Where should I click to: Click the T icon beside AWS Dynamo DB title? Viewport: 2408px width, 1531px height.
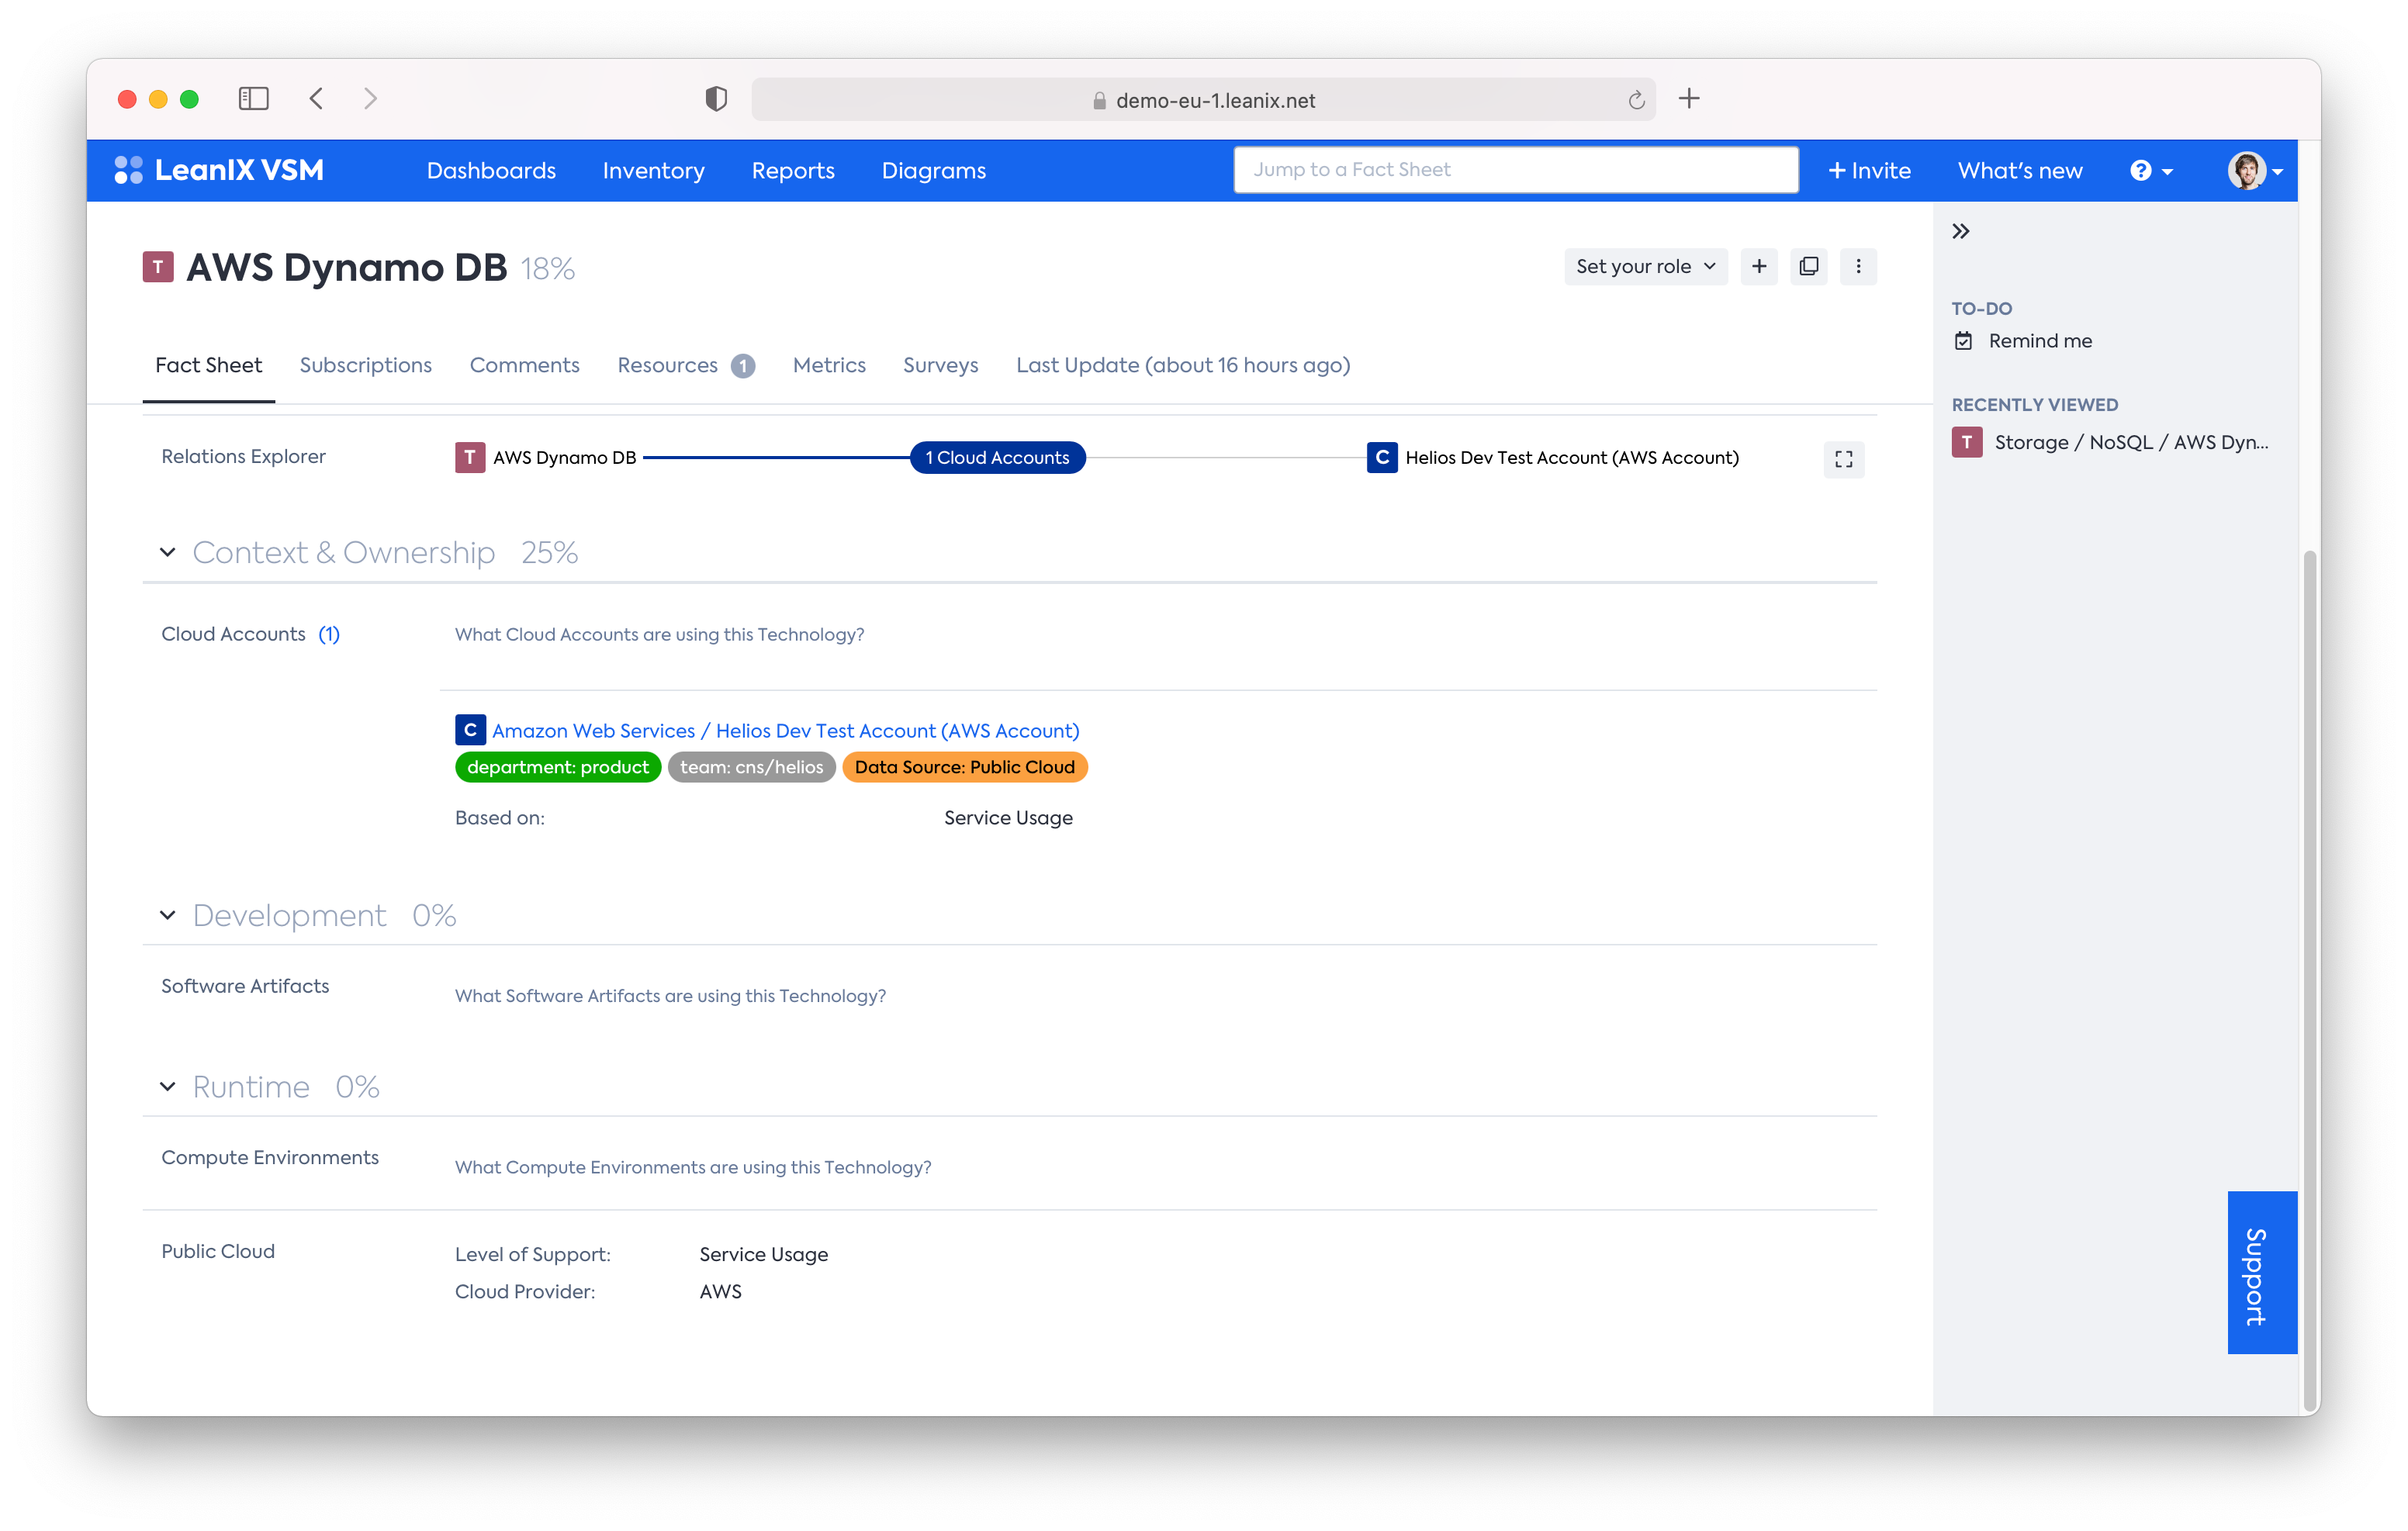(x=158, y=267)
